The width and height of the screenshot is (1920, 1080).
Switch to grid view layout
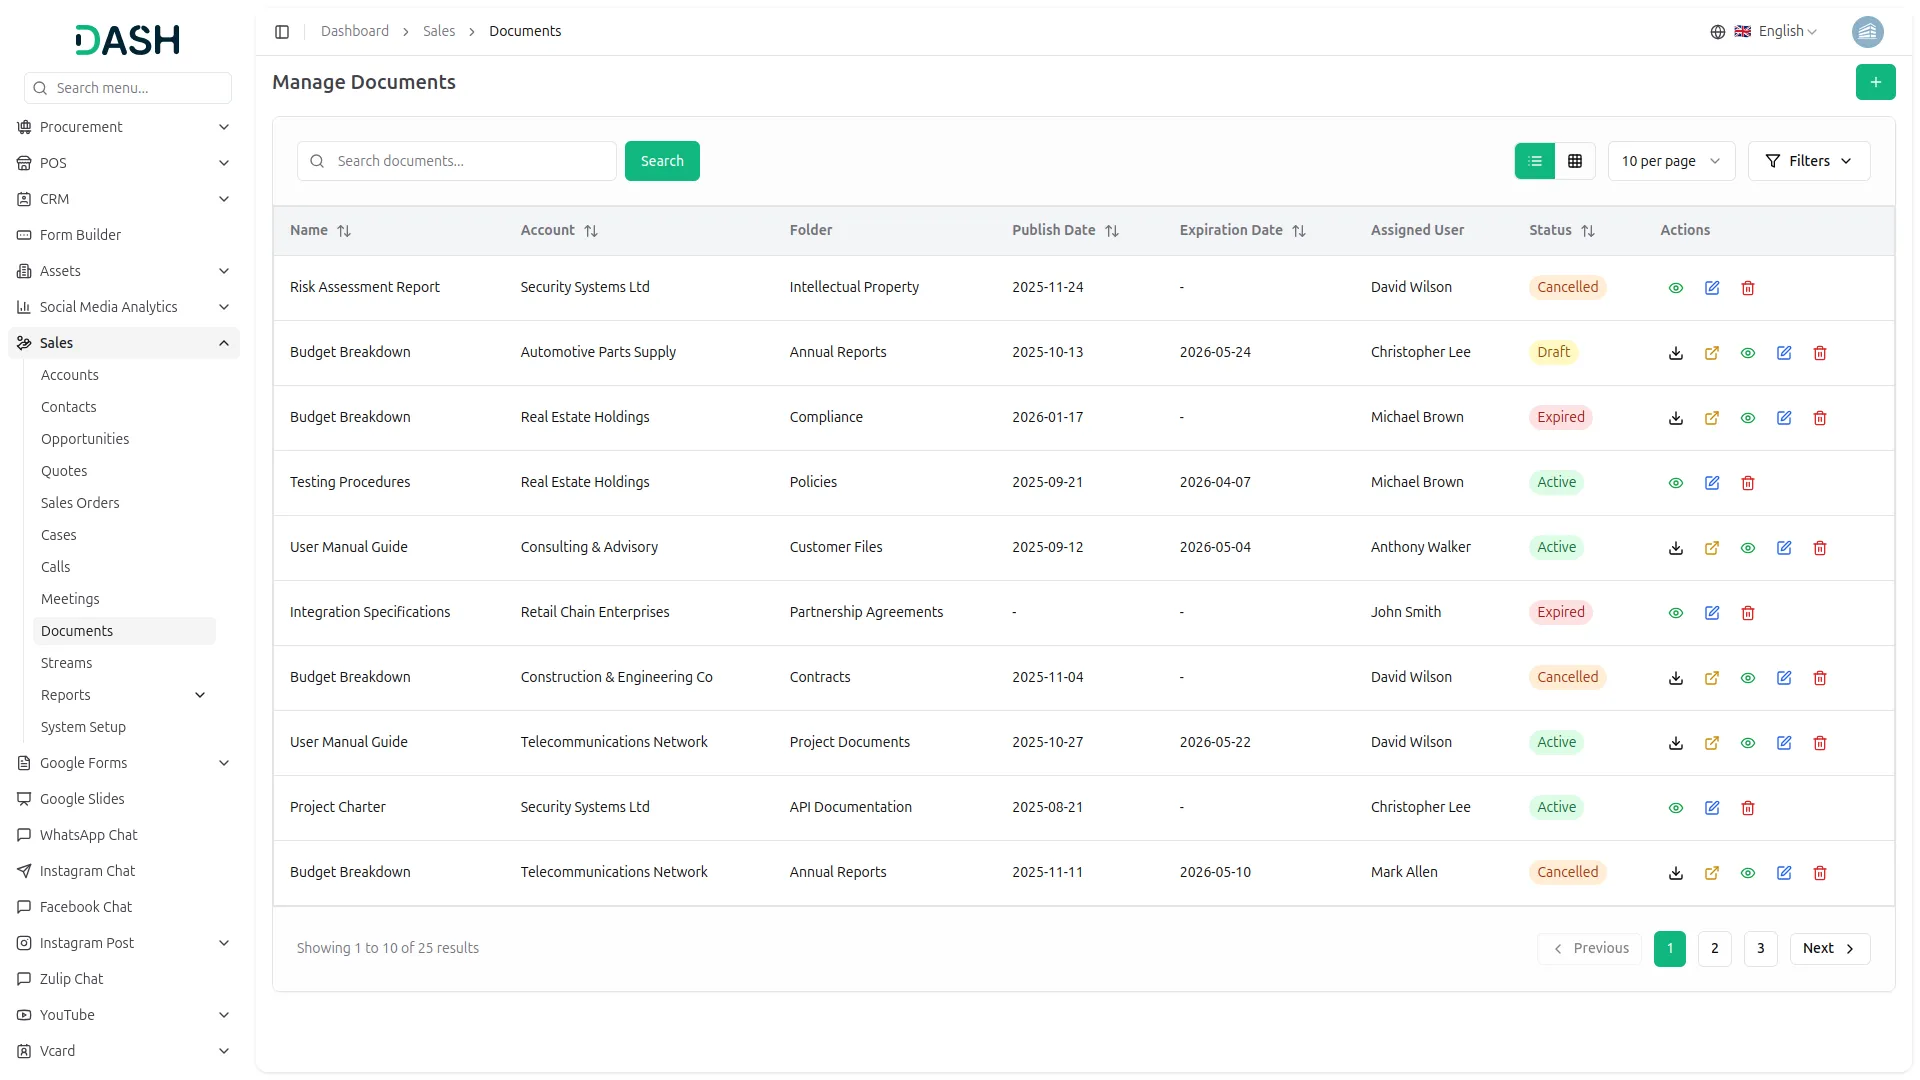(1575, 161)
